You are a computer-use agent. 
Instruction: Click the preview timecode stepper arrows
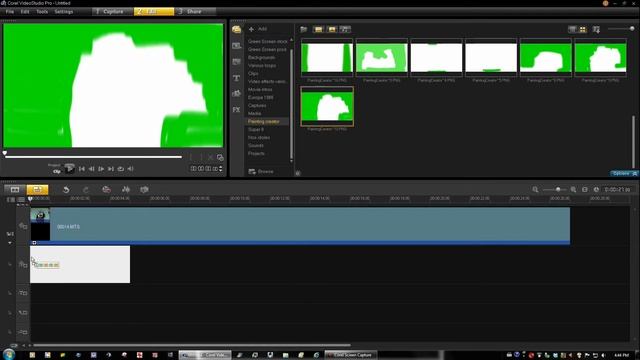point(221,169)
